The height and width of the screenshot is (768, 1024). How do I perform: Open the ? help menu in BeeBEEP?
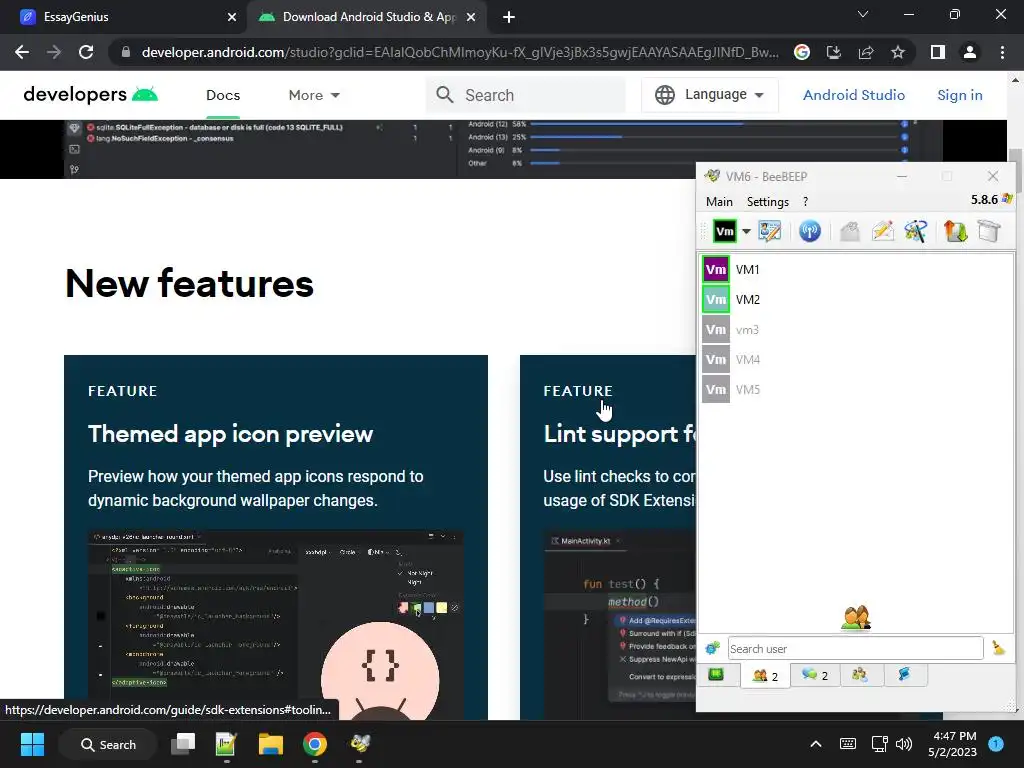805,202
